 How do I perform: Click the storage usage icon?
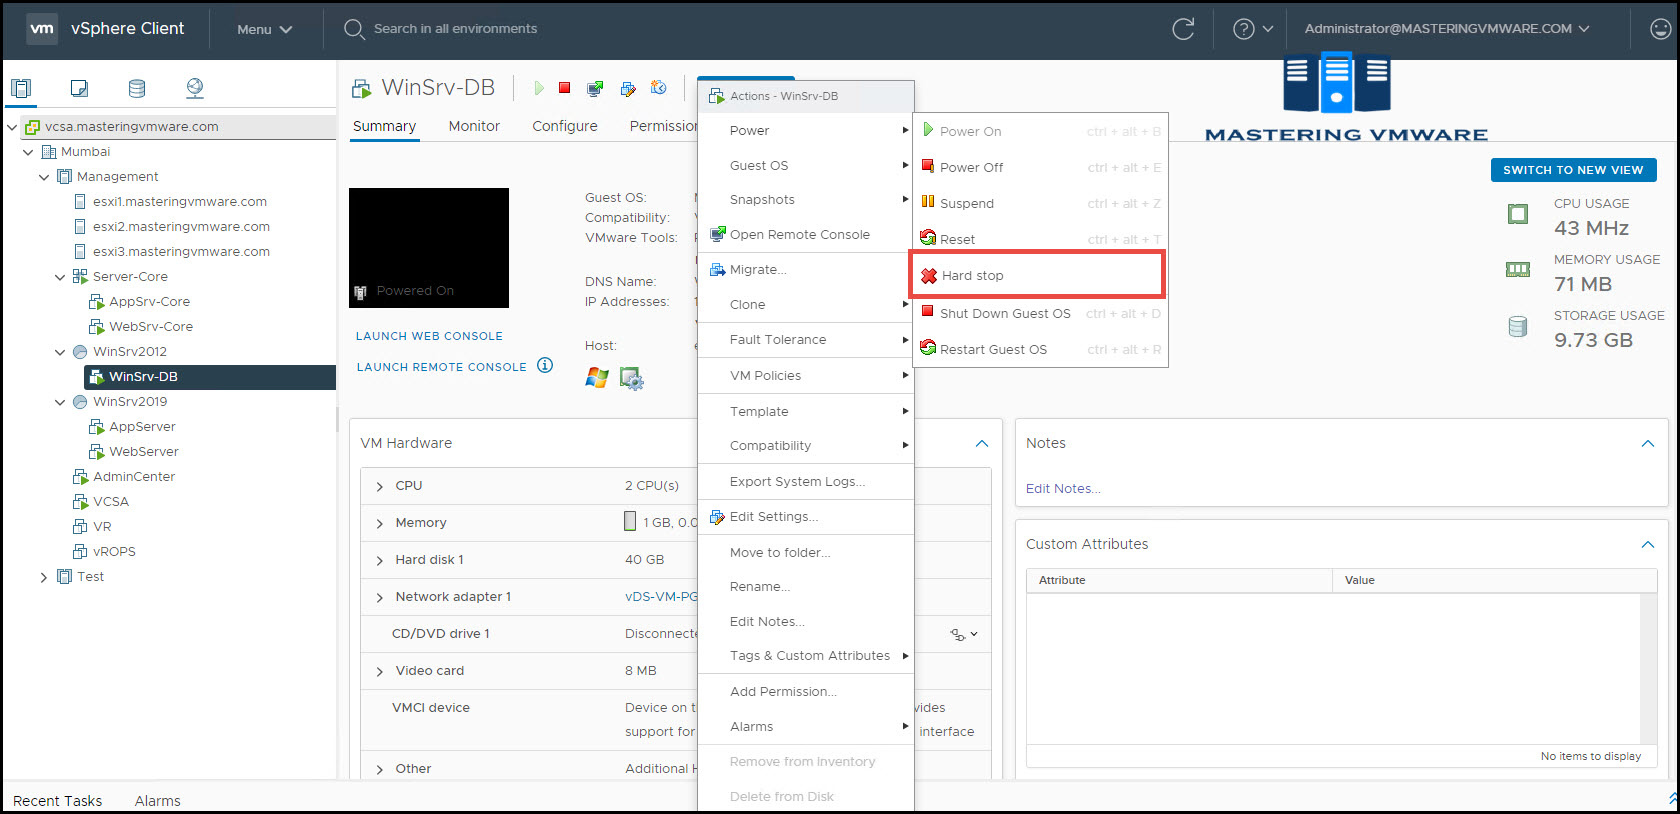coord(1518,326)
